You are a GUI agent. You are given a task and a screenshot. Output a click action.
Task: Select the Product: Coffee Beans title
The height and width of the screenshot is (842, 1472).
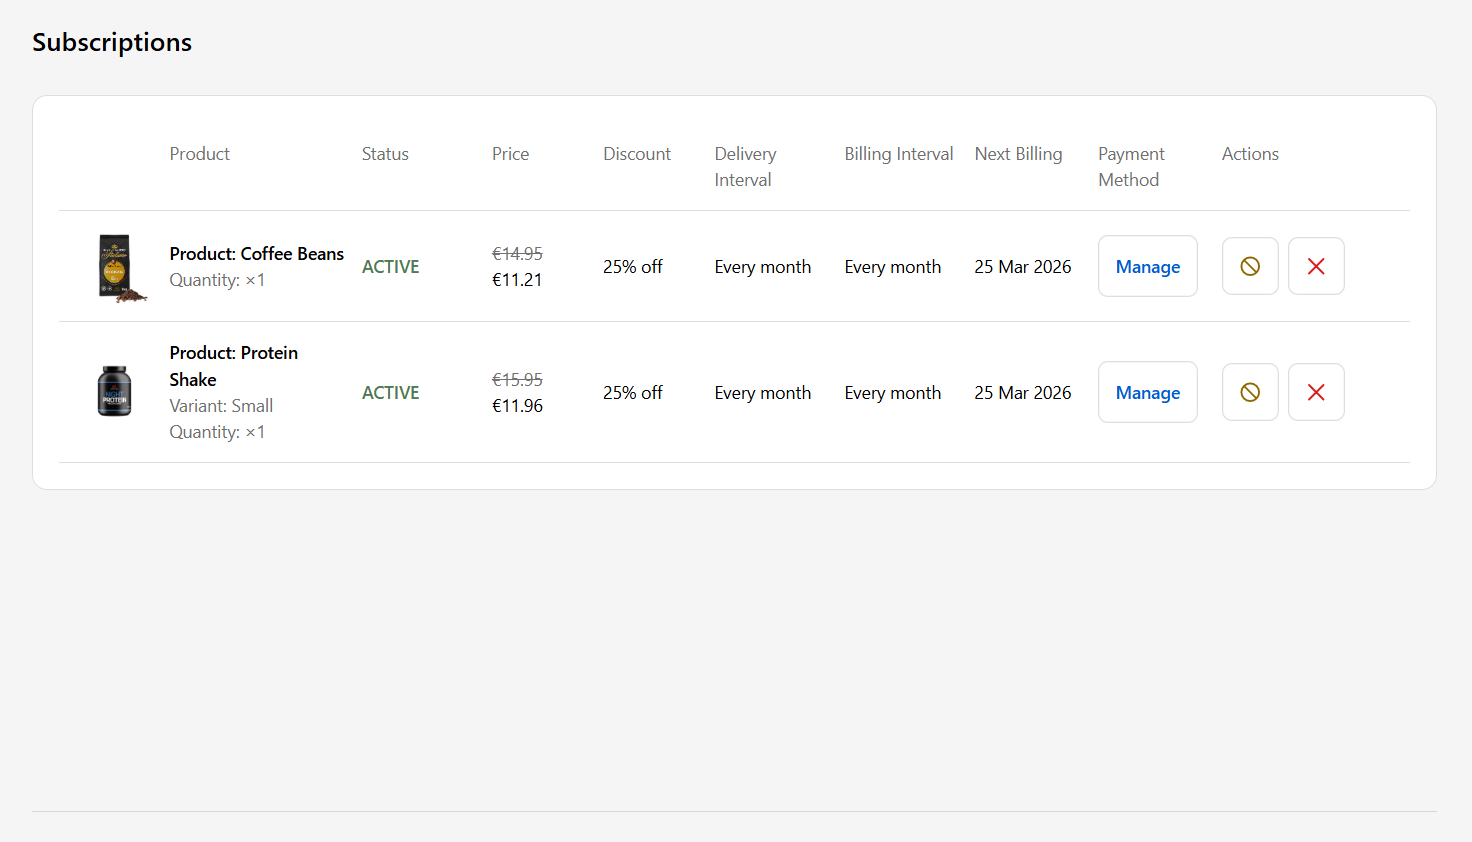tap(256, 254)
